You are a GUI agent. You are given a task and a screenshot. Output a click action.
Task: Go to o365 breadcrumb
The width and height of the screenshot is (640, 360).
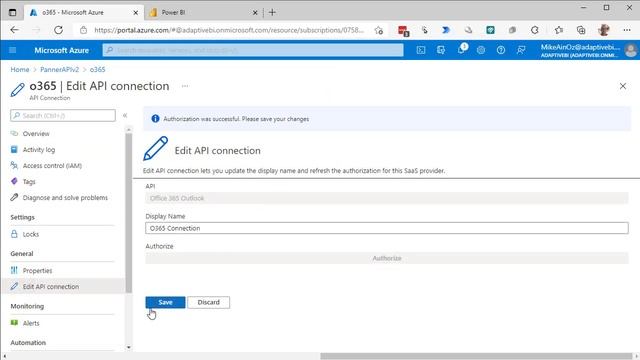tap(98, 69)
